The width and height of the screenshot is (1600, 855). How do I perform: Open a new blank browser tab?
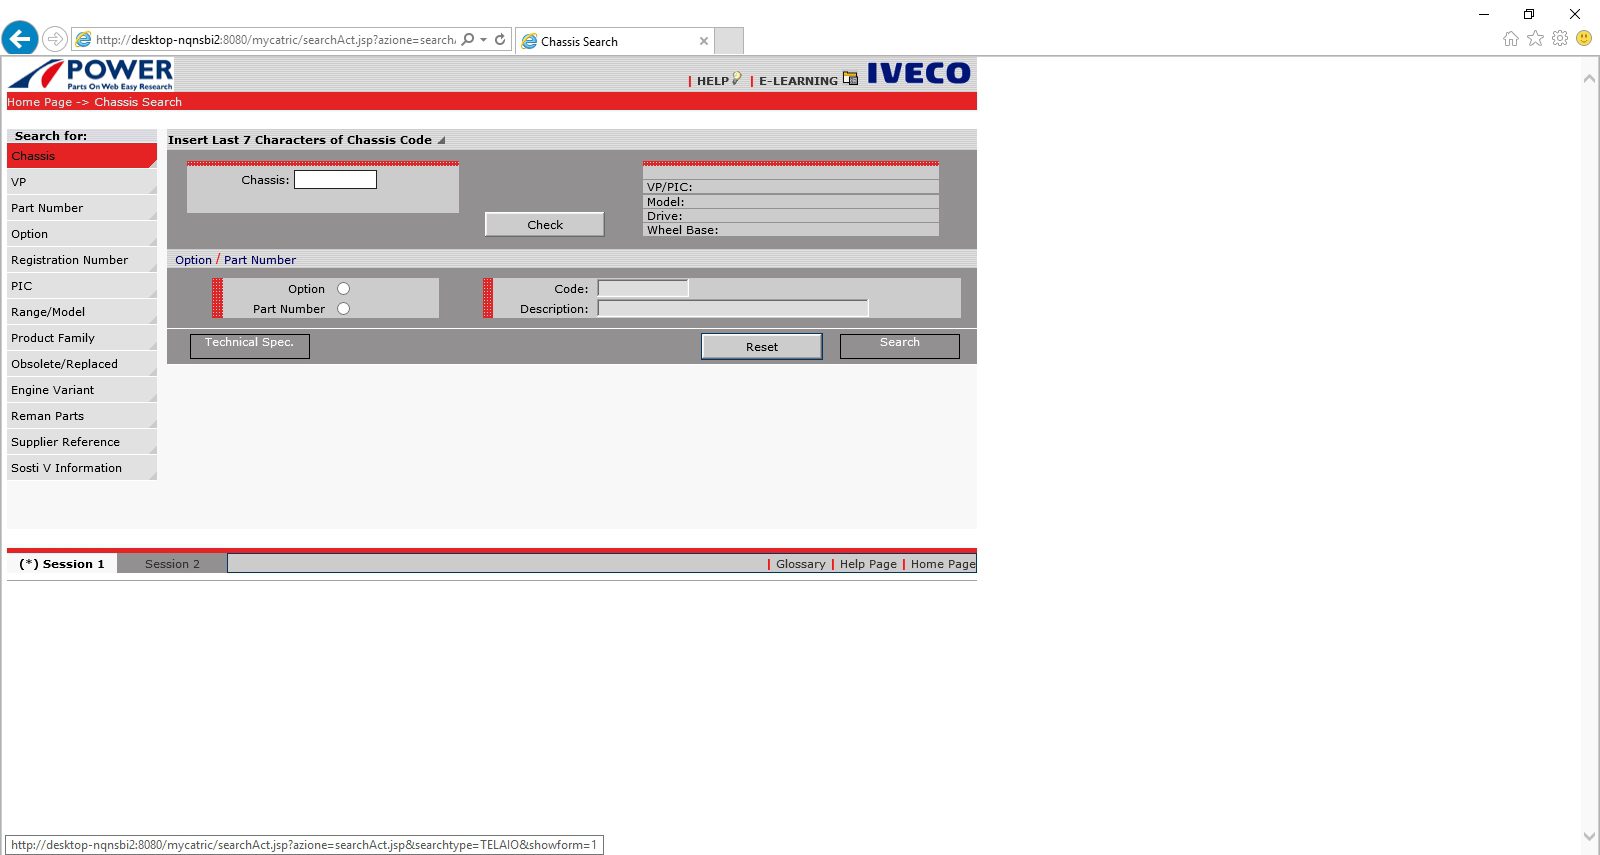click(730, 41)
